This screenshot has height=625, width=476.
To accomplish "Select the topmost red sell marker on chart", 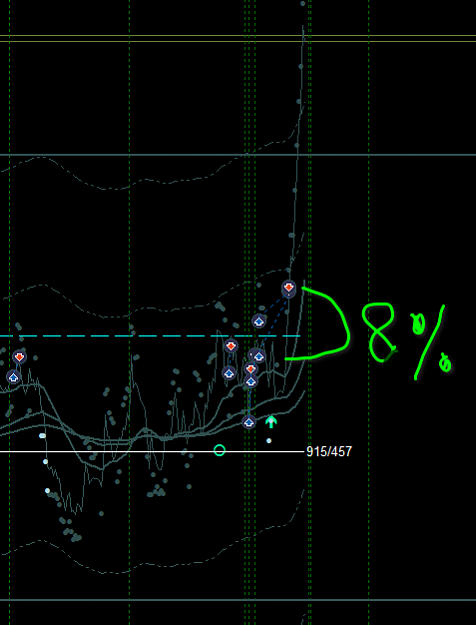I will 289,287.
